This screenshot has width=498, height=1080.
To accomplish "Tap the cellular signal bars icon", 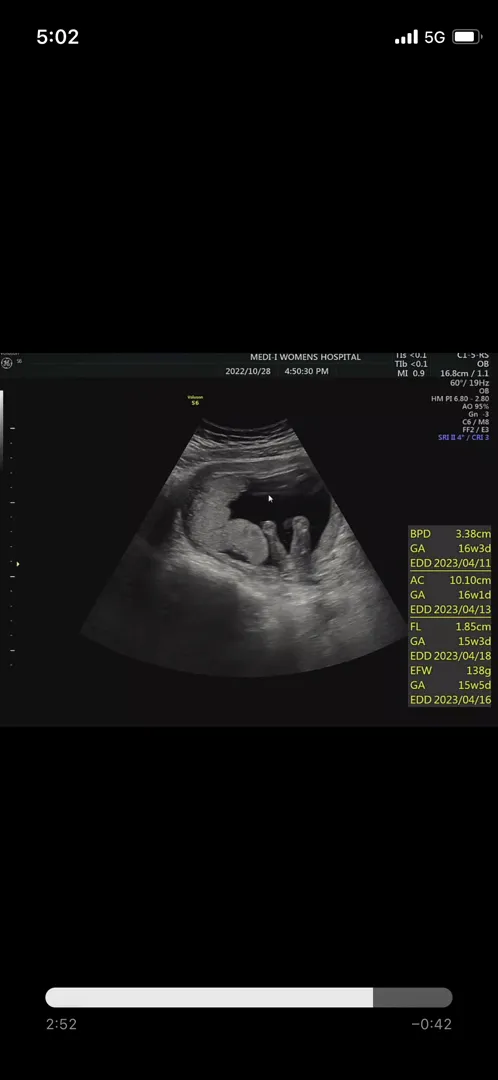I will [x=406, y=37].
